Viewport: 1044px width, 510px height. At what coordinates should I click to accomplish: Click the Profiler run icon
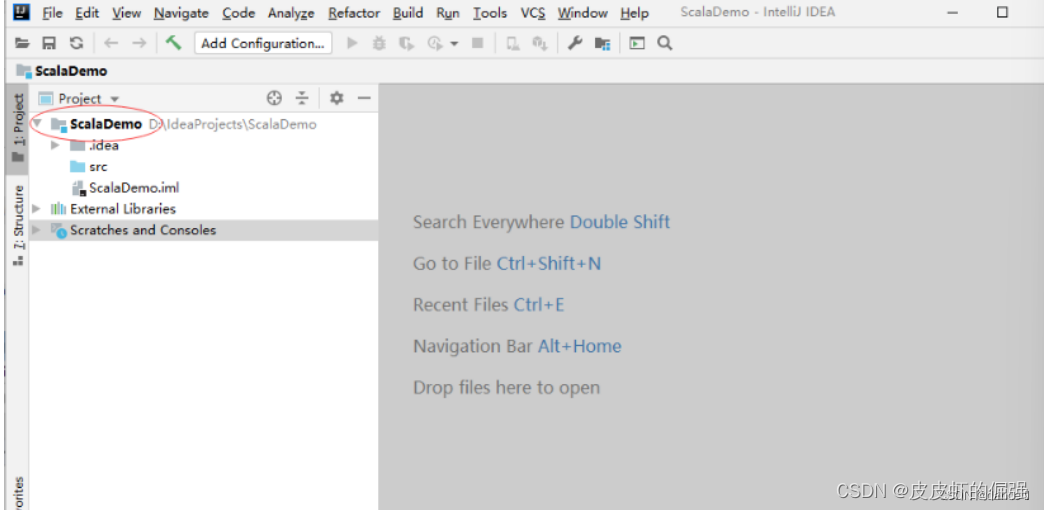coord(435,44)
